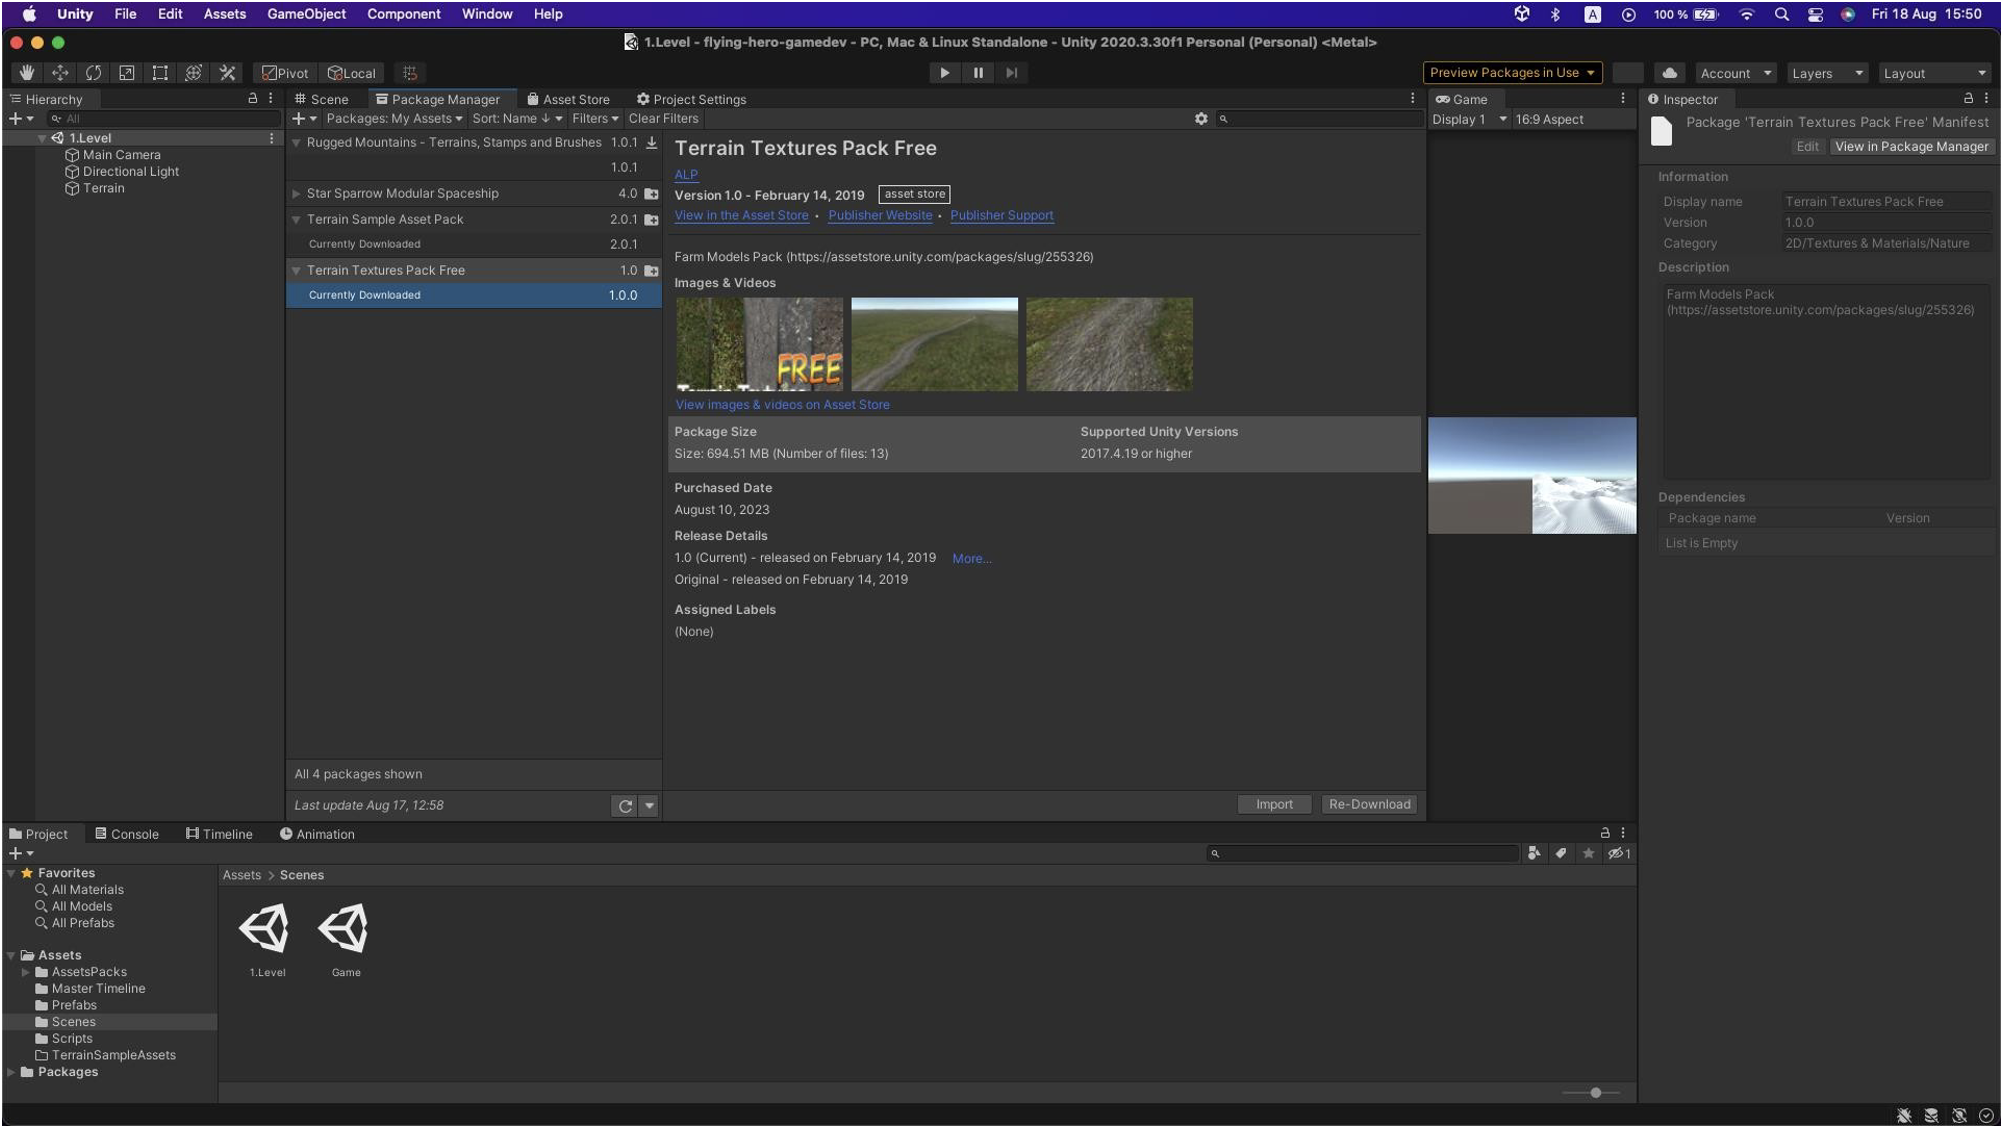Viewport: 2006px width, 1128px height.
Task: Open Hierarchy panel options menu
Action: coord(271,99)
